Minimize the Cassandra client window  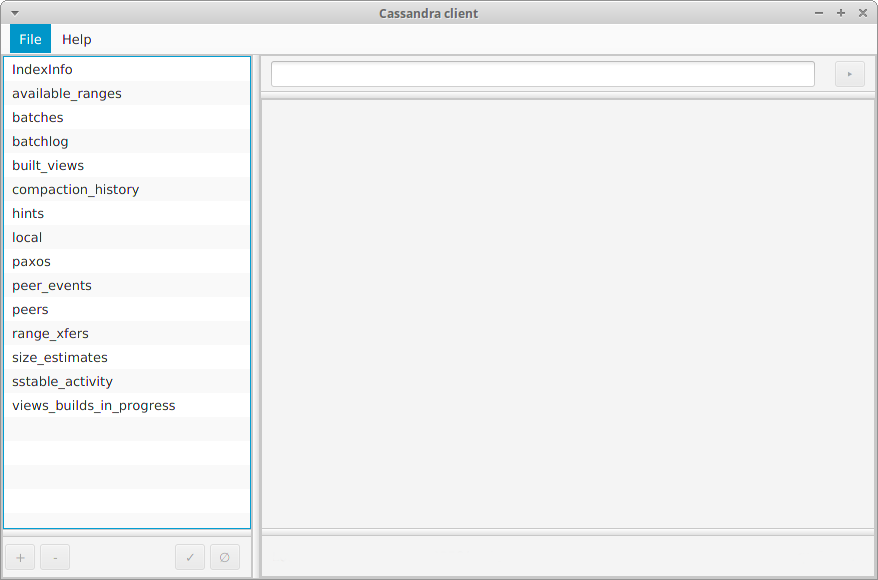point(819,13)
